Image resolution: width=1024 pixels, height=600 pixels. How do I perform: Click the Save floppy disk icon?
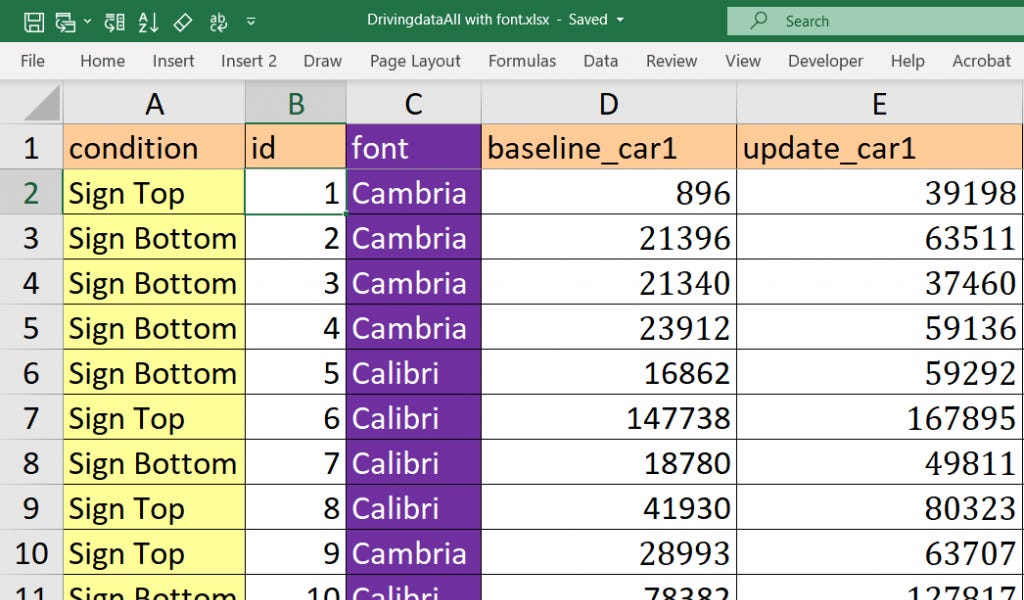34,22
